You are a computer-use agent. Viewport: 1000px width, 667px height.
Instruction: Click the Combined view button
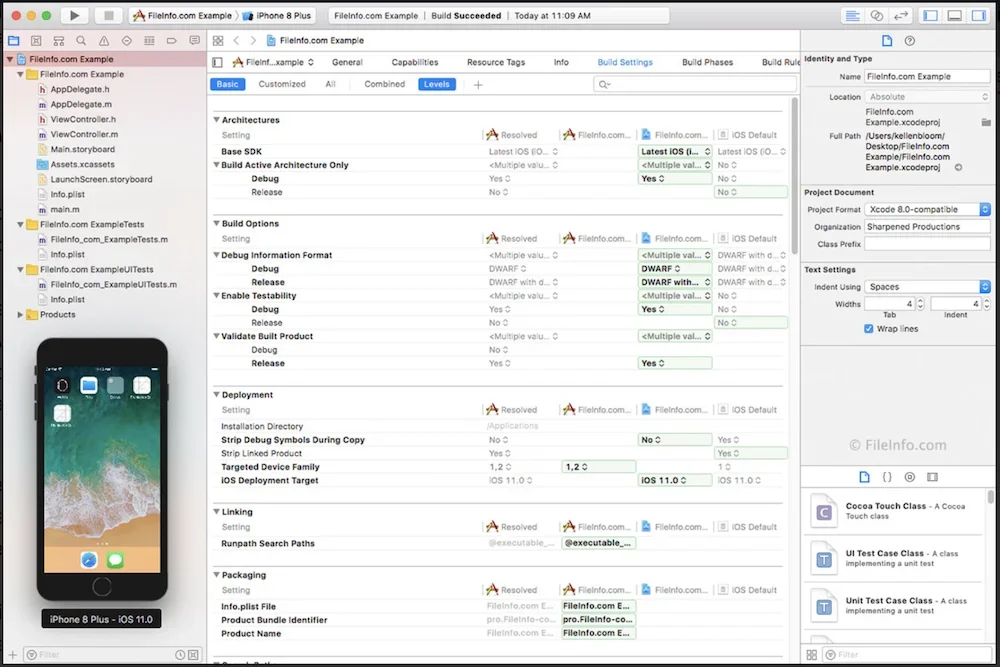click(x=384, y=84)
